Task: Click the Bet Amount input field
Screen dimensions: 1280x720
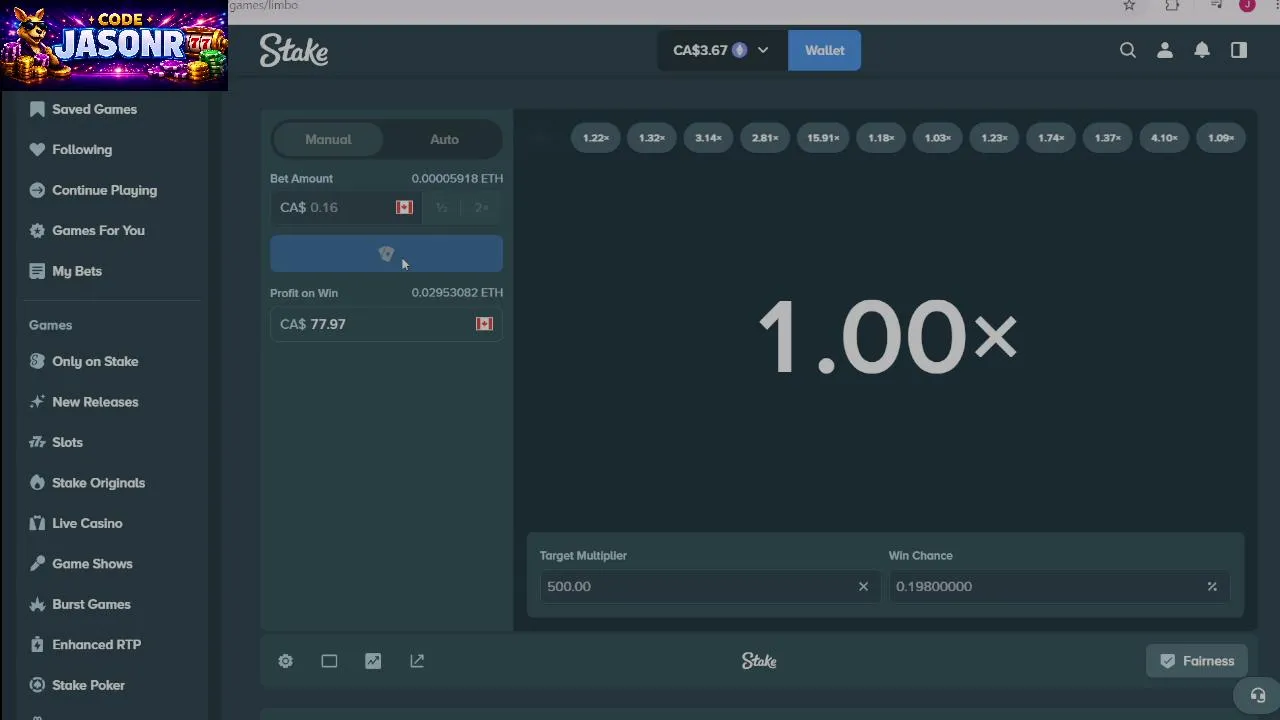Action: pos(344,207)
